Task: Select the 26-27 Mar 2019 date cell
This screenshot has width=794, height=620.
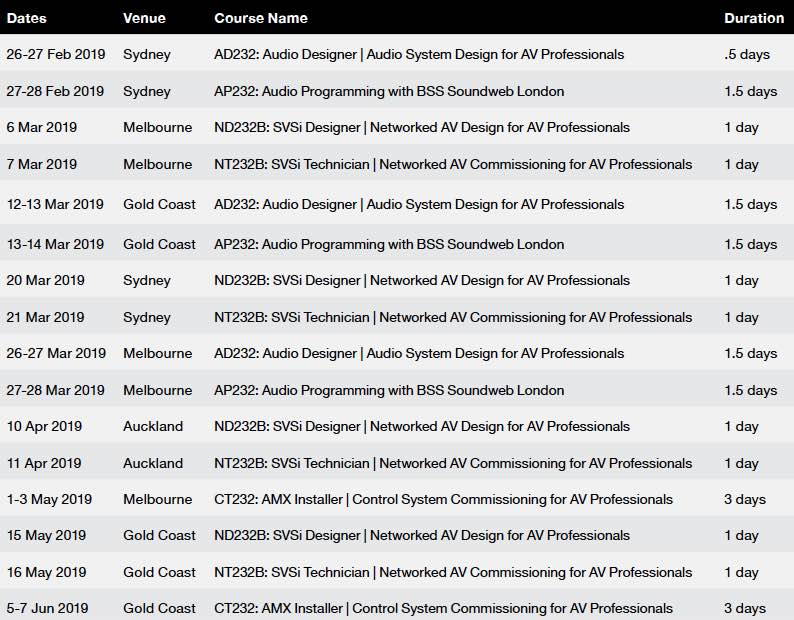Action: 56,353
